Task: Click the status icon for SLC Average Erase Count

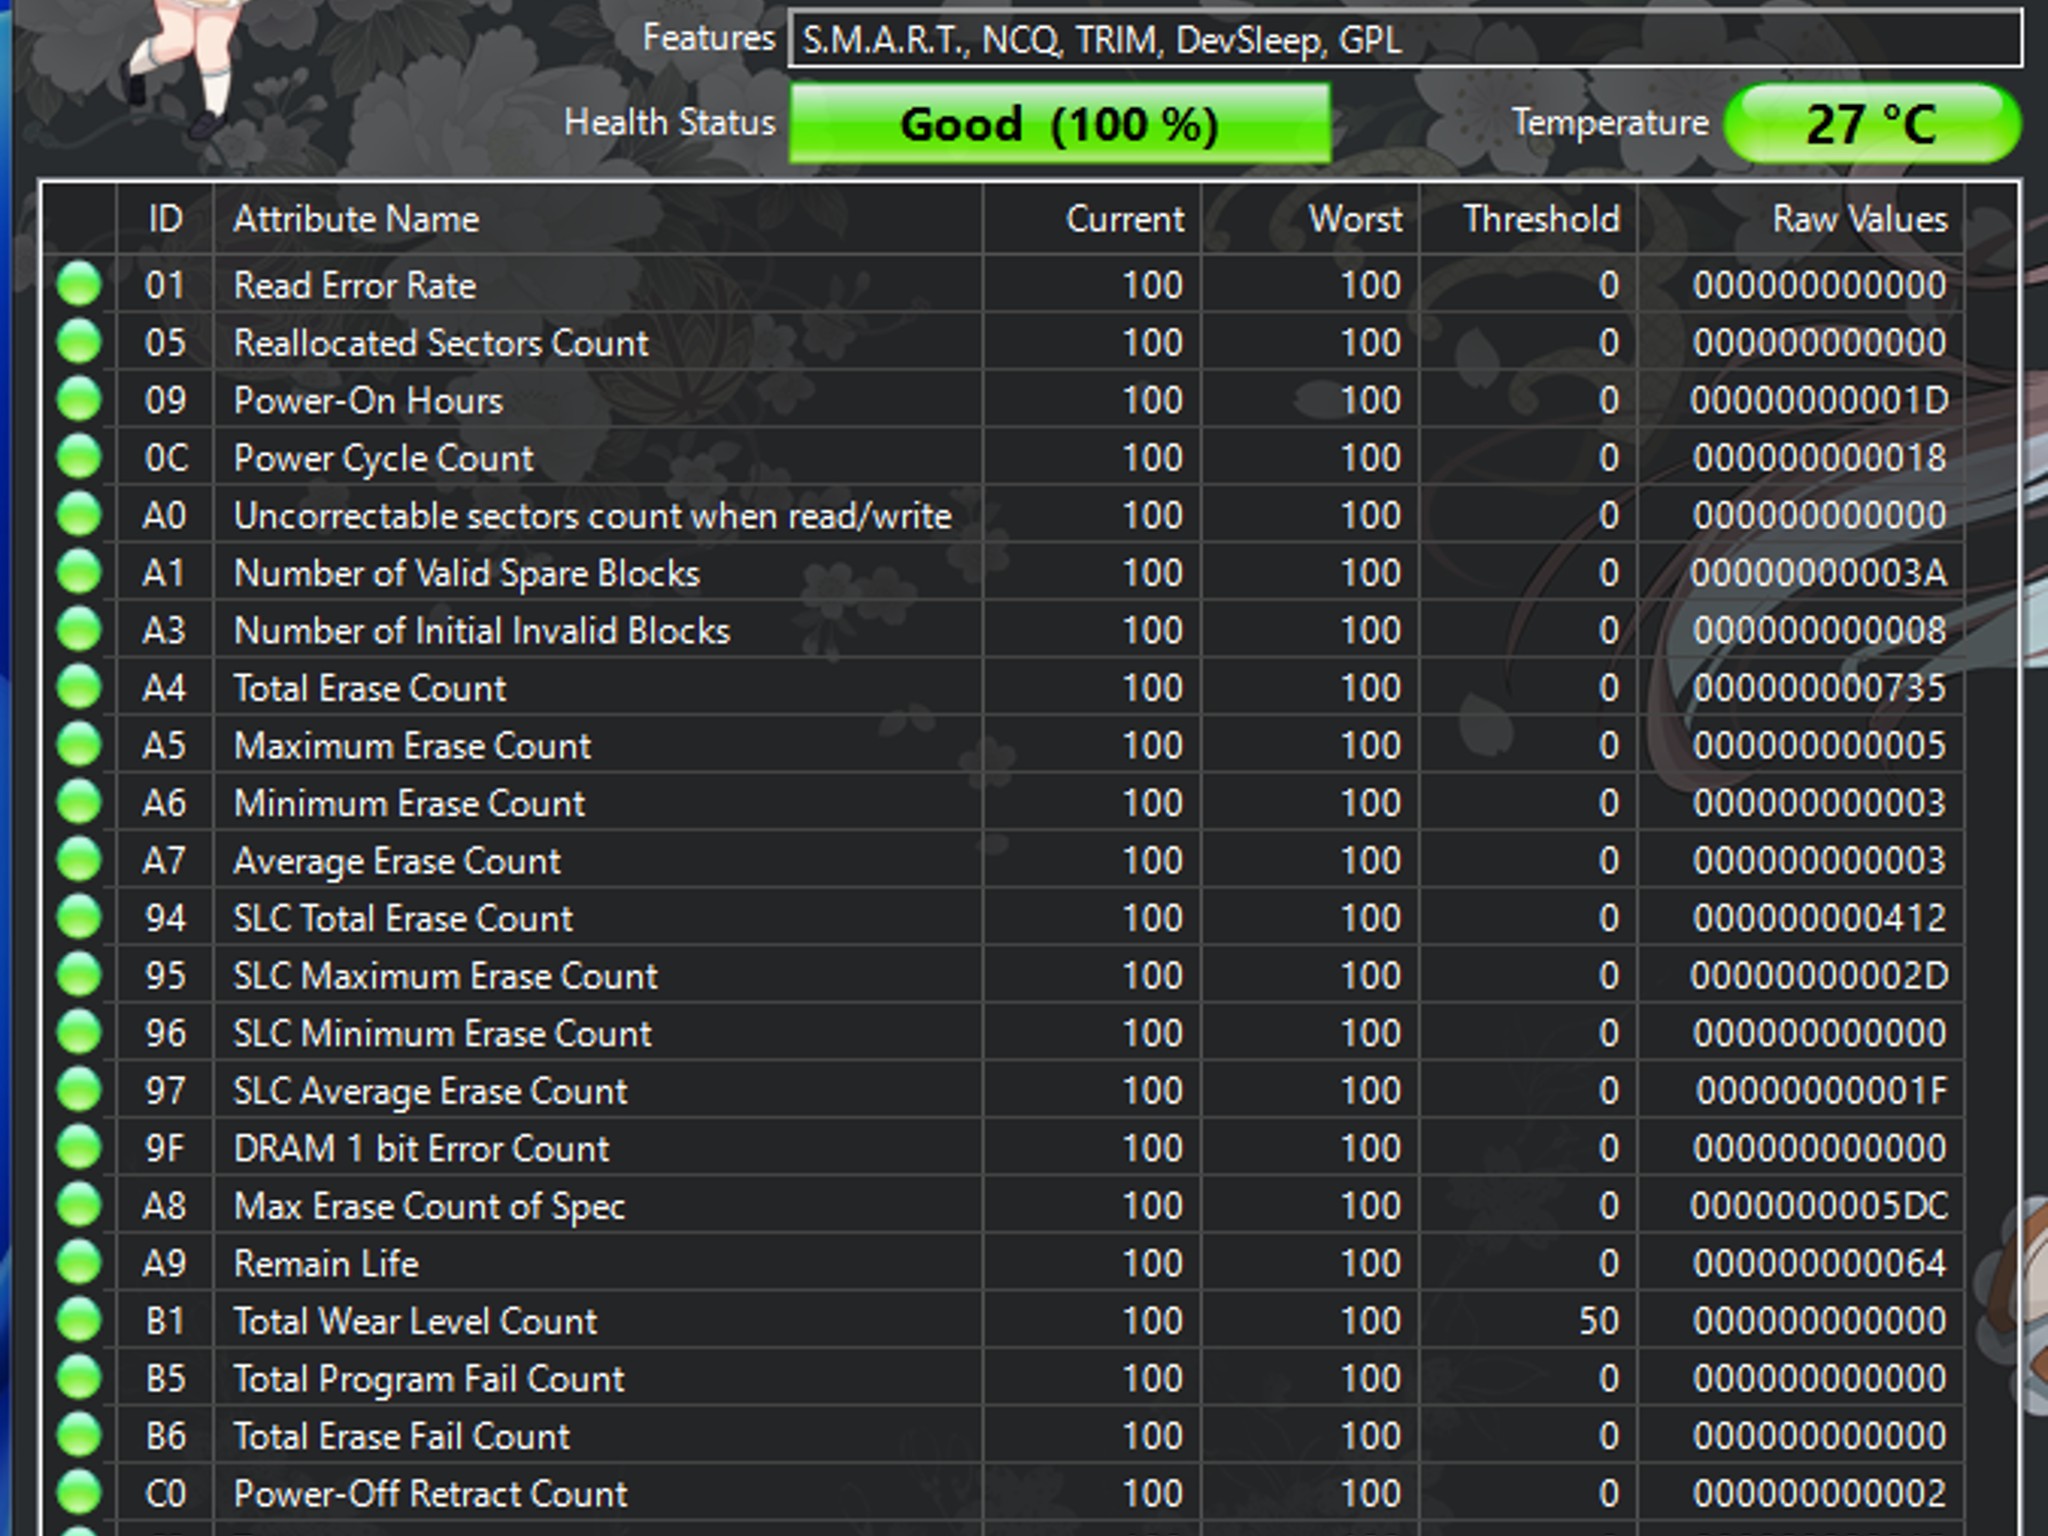Action: [x=79, y=1089]
